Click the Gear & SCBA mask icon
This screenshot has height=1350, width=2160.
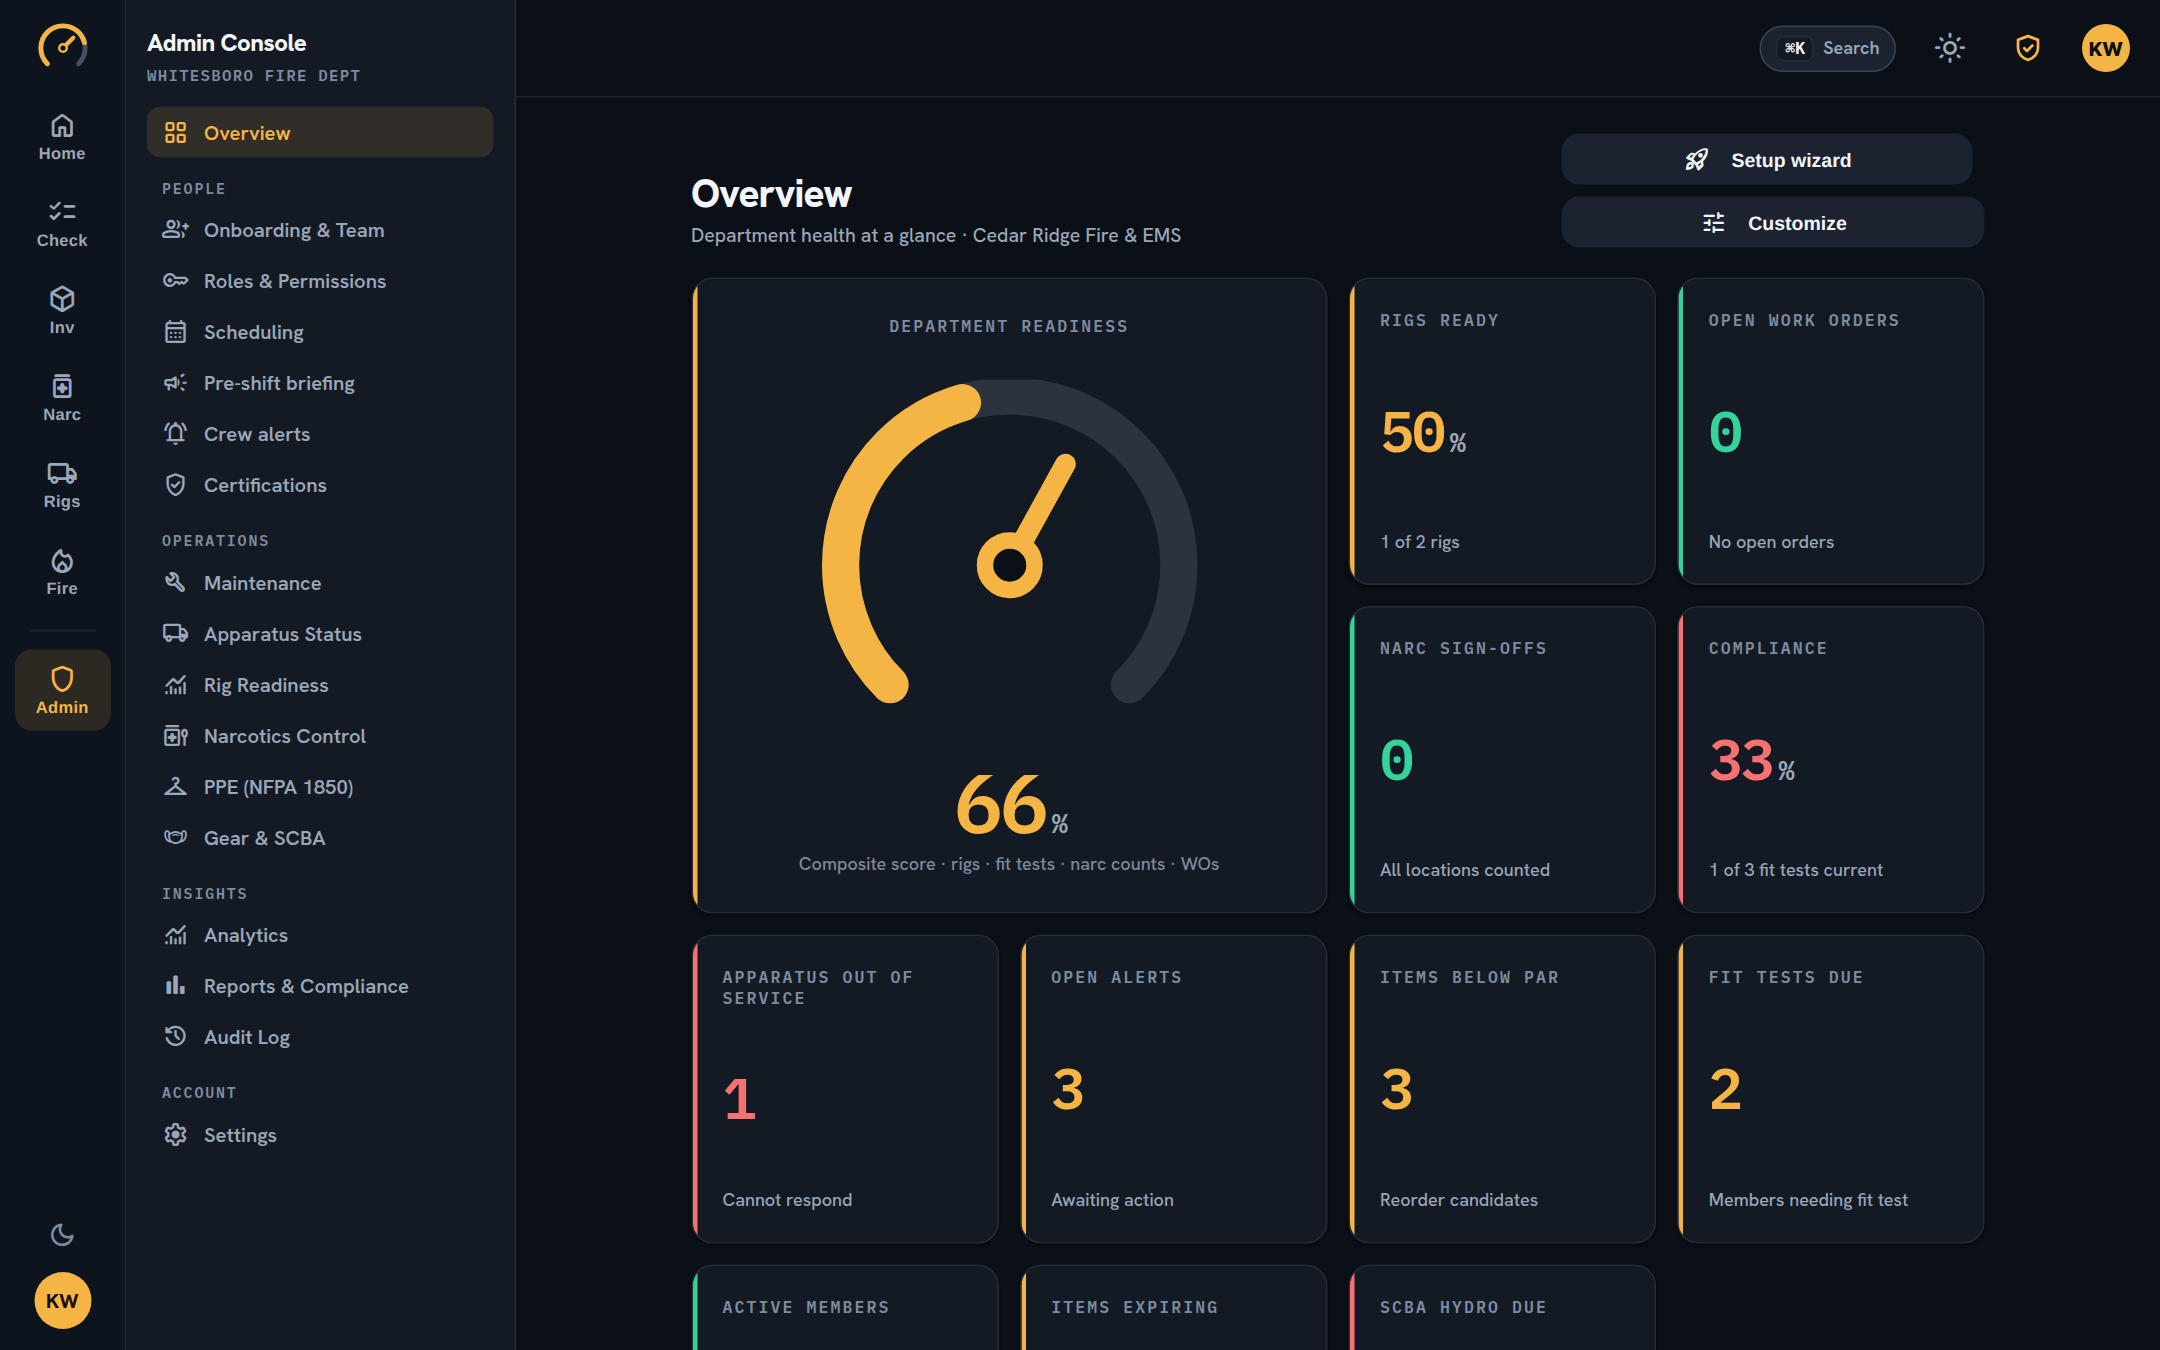click(176, 837)
